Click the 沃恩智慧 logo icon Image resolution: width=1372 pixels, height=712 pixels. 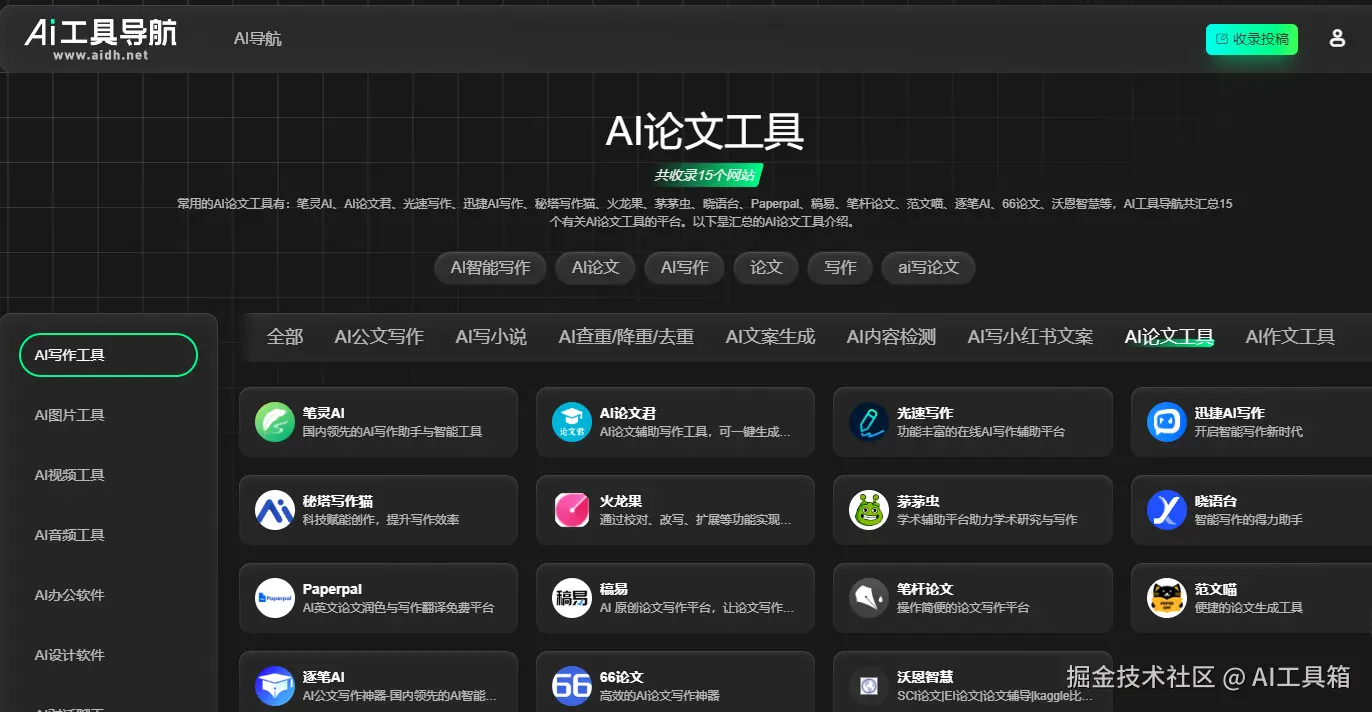point(869,686)
